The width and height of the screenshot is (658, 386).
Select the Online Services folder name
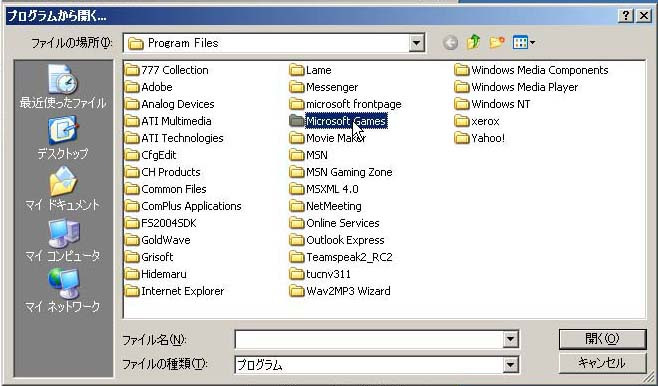tap(343, 223)
